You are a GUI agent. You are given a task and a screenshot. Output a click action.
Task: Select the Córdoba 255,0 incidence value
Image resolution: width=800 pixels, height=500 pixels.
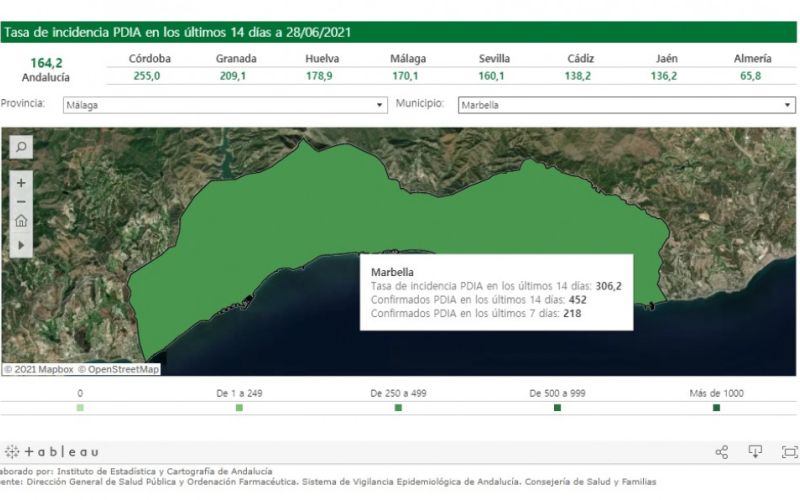pos(147,76)
